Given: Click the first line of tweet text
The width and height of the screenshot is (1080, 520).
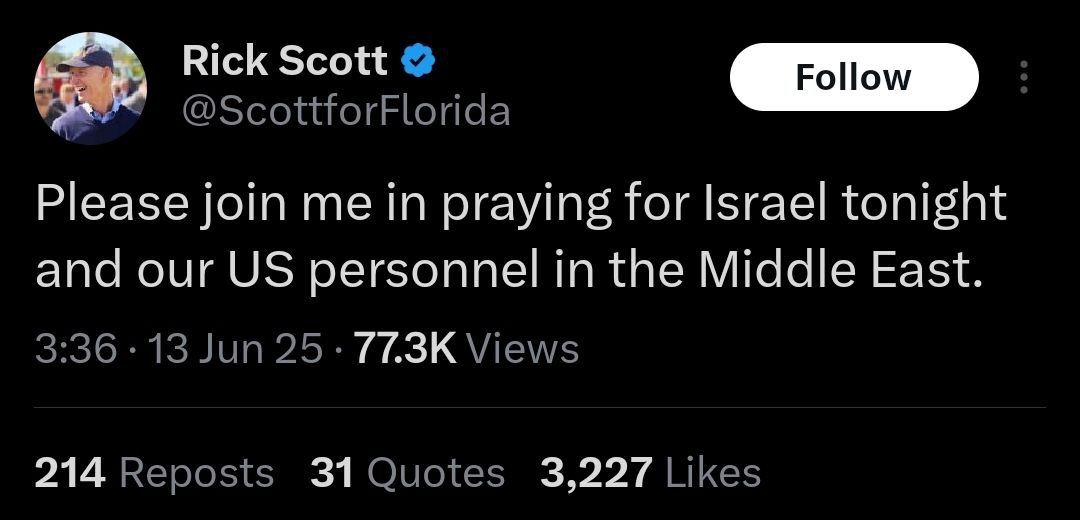Looking at the screenshot, I should [x=520, y=204].
